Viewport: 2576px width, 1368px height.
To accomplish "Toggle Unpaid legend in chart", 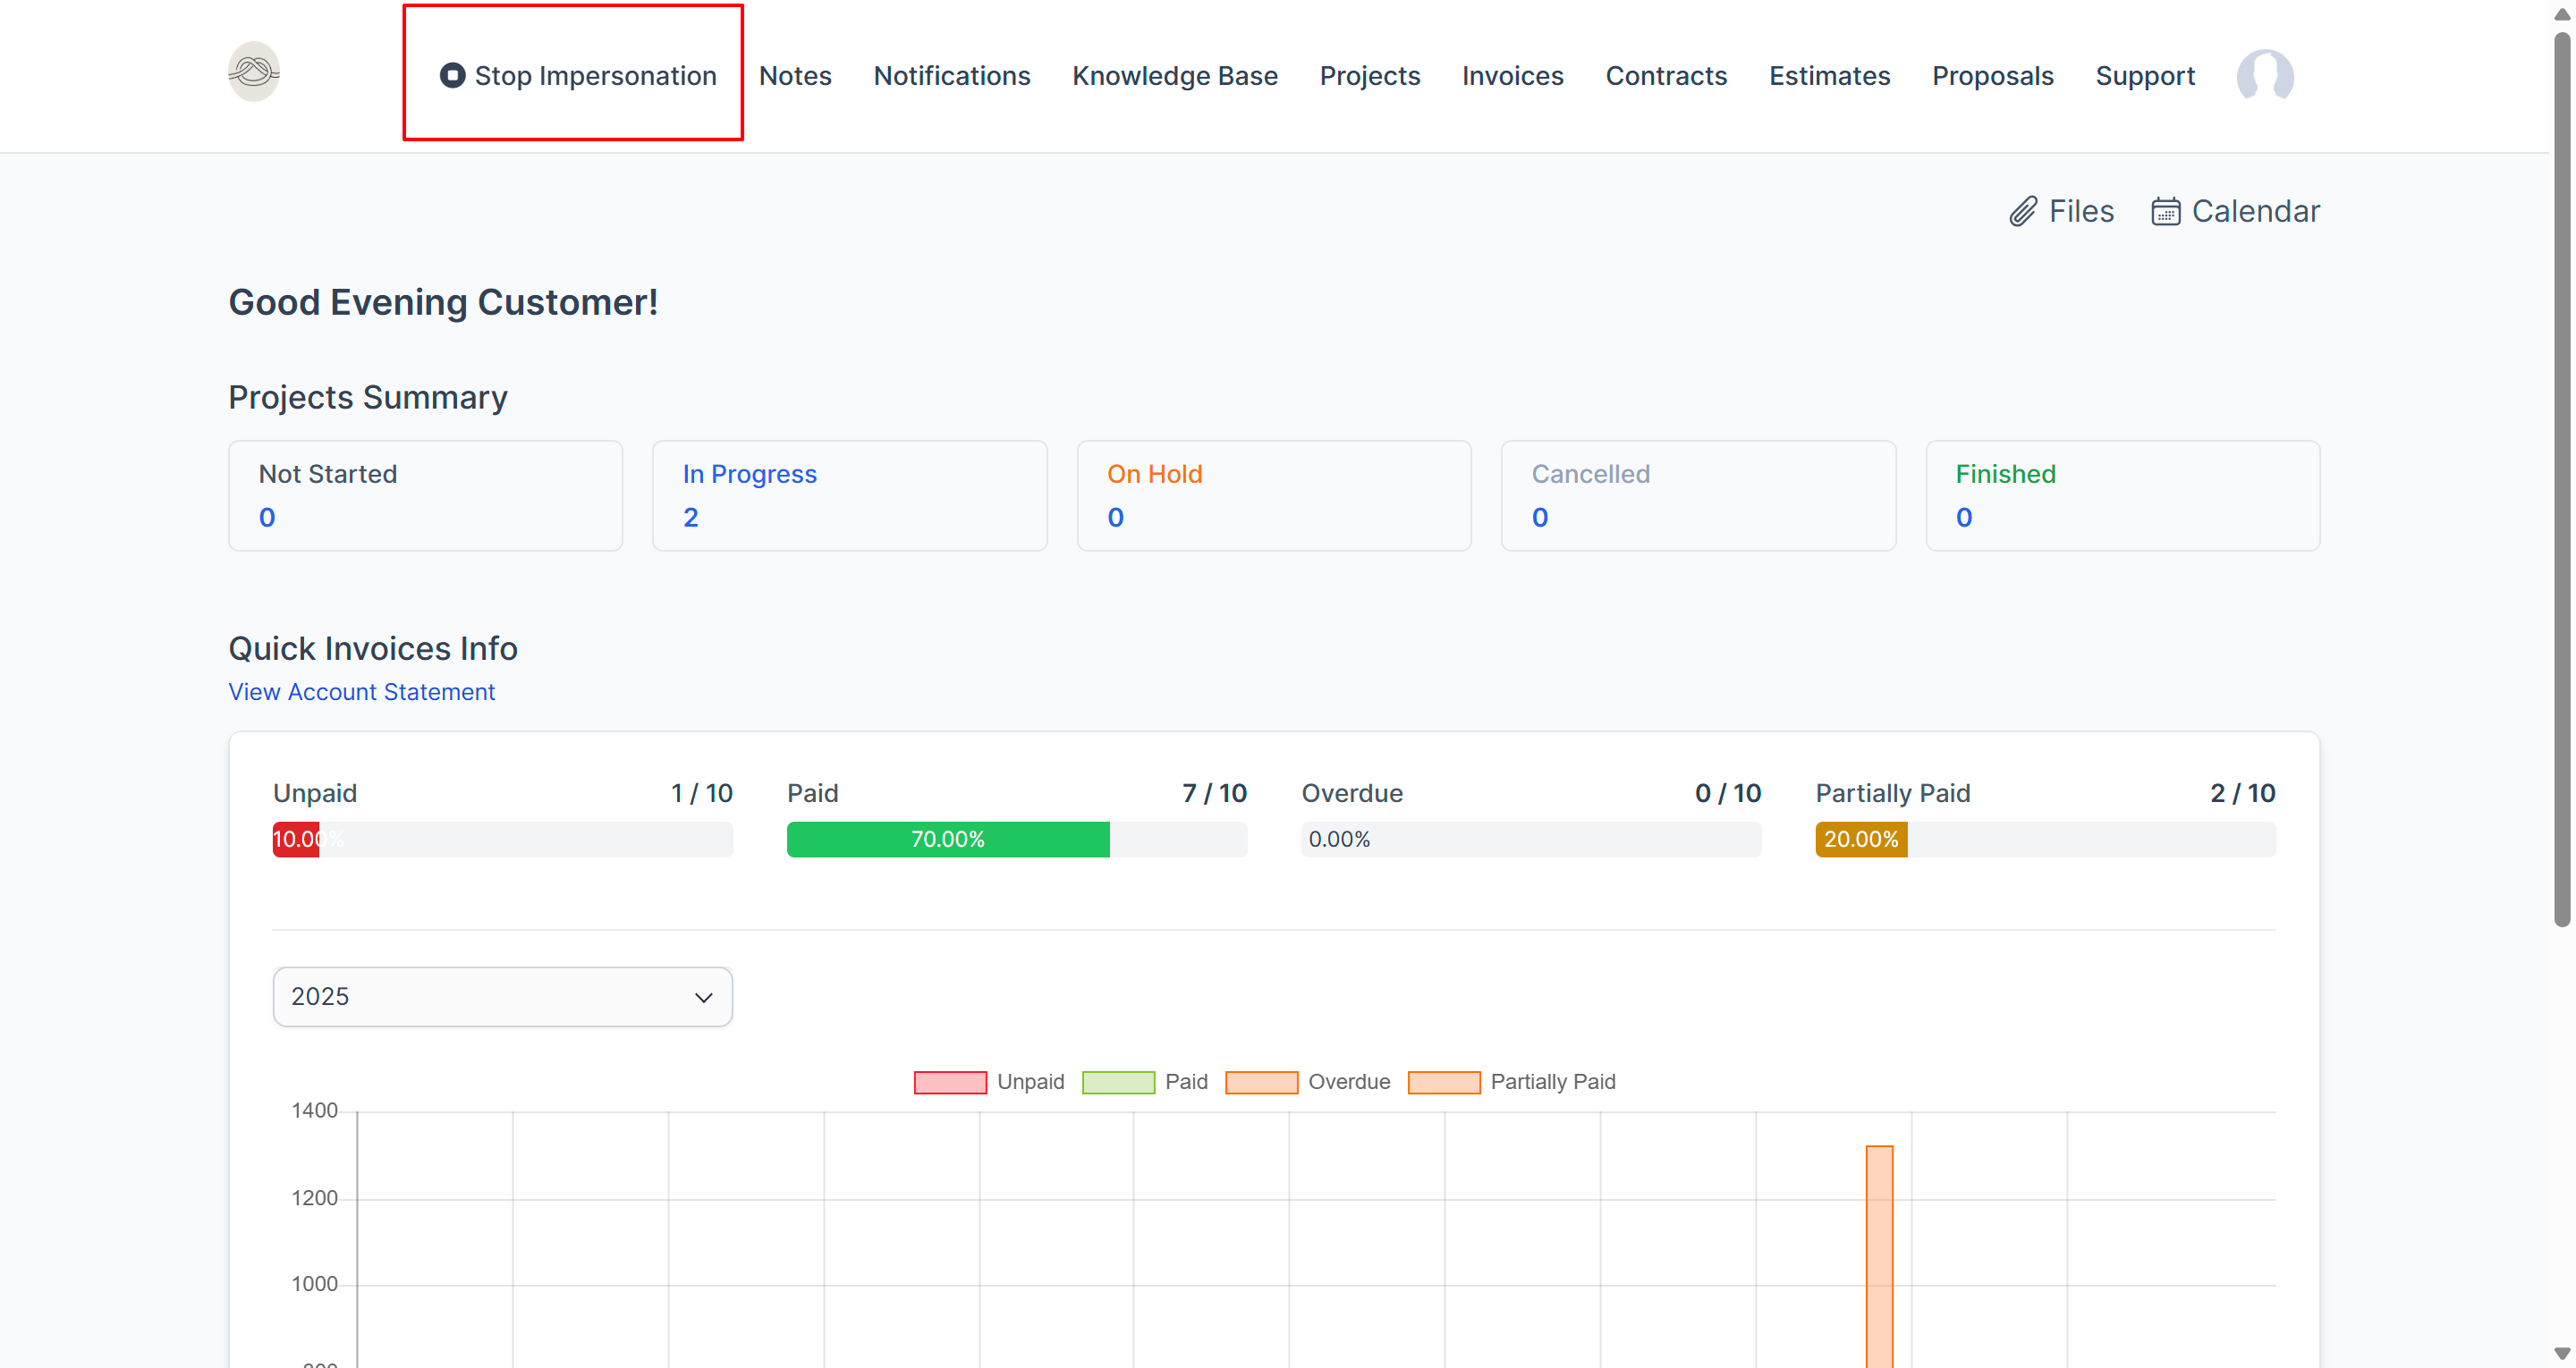I will point(950,1082).
